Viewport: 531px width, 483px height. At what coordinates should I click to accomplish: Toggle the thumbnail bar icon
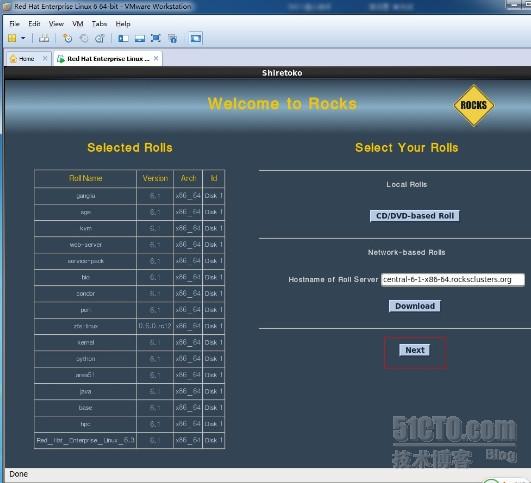coord(140,38)
